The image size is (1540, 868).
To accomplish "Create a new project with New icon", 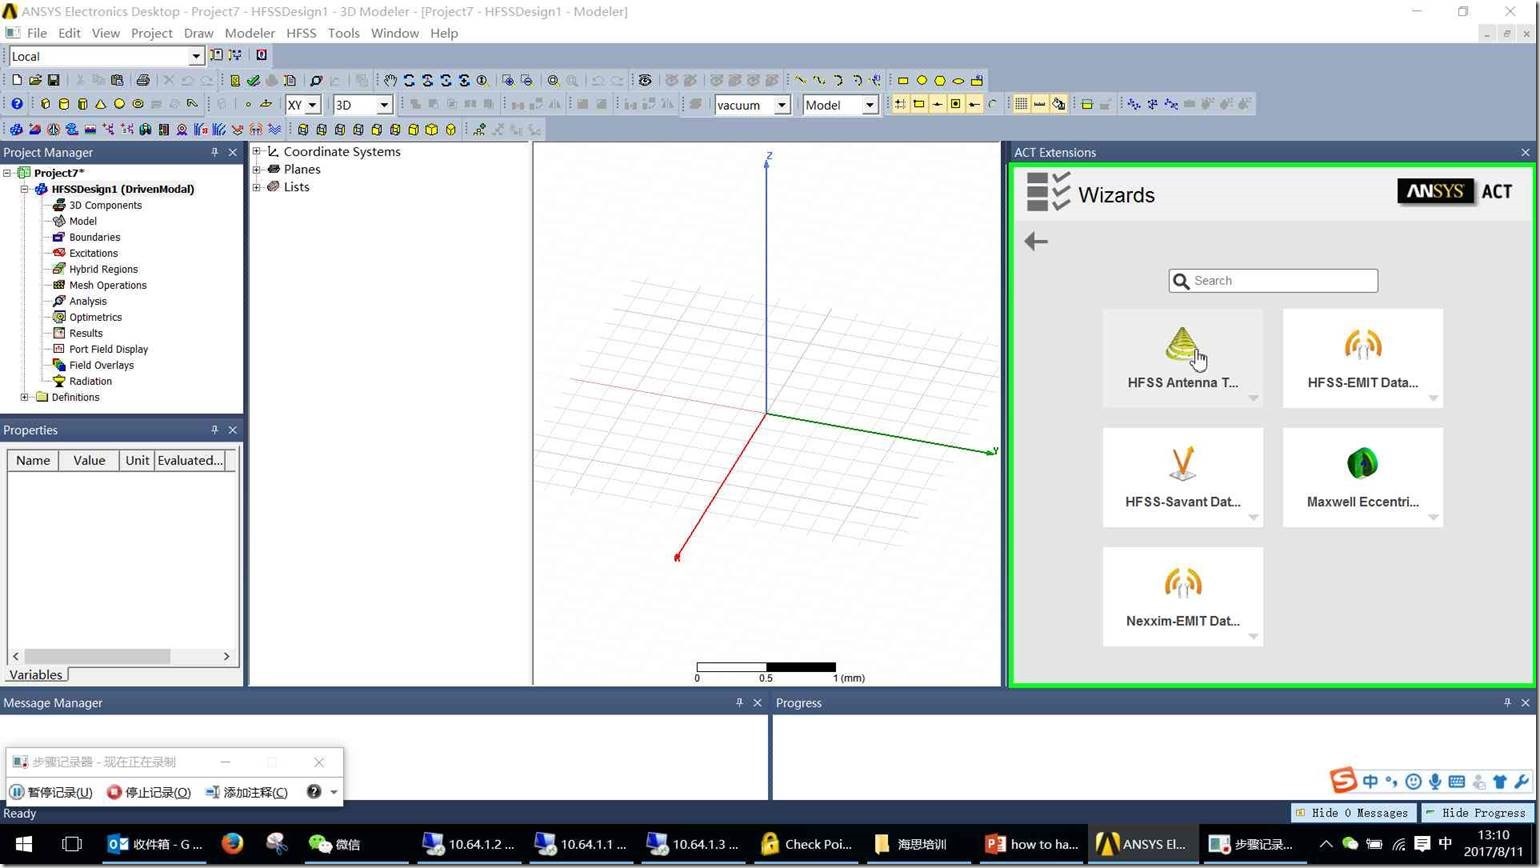I will [16, 80].
